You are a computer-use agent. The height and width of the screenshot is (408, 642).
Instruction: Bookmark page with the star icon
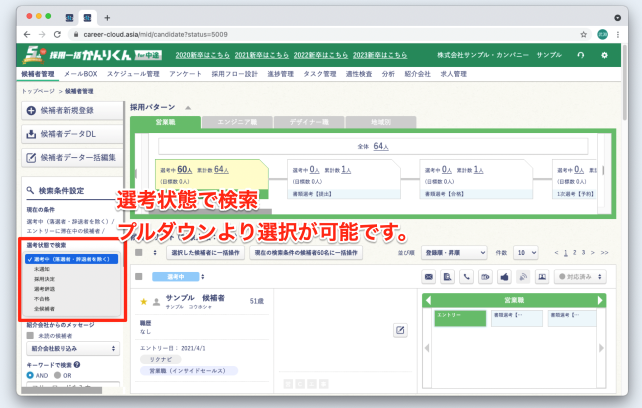[x=583, y=34]
